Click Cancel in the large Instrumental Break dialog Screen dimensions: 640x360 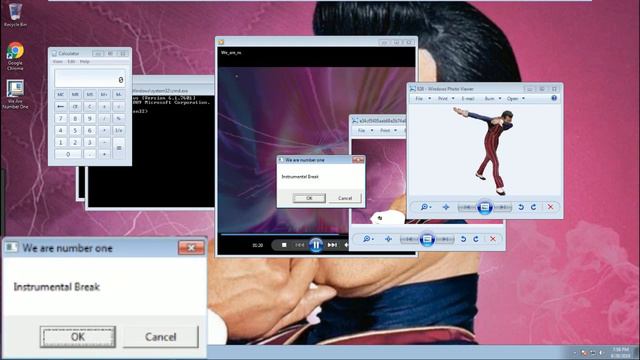161,337
